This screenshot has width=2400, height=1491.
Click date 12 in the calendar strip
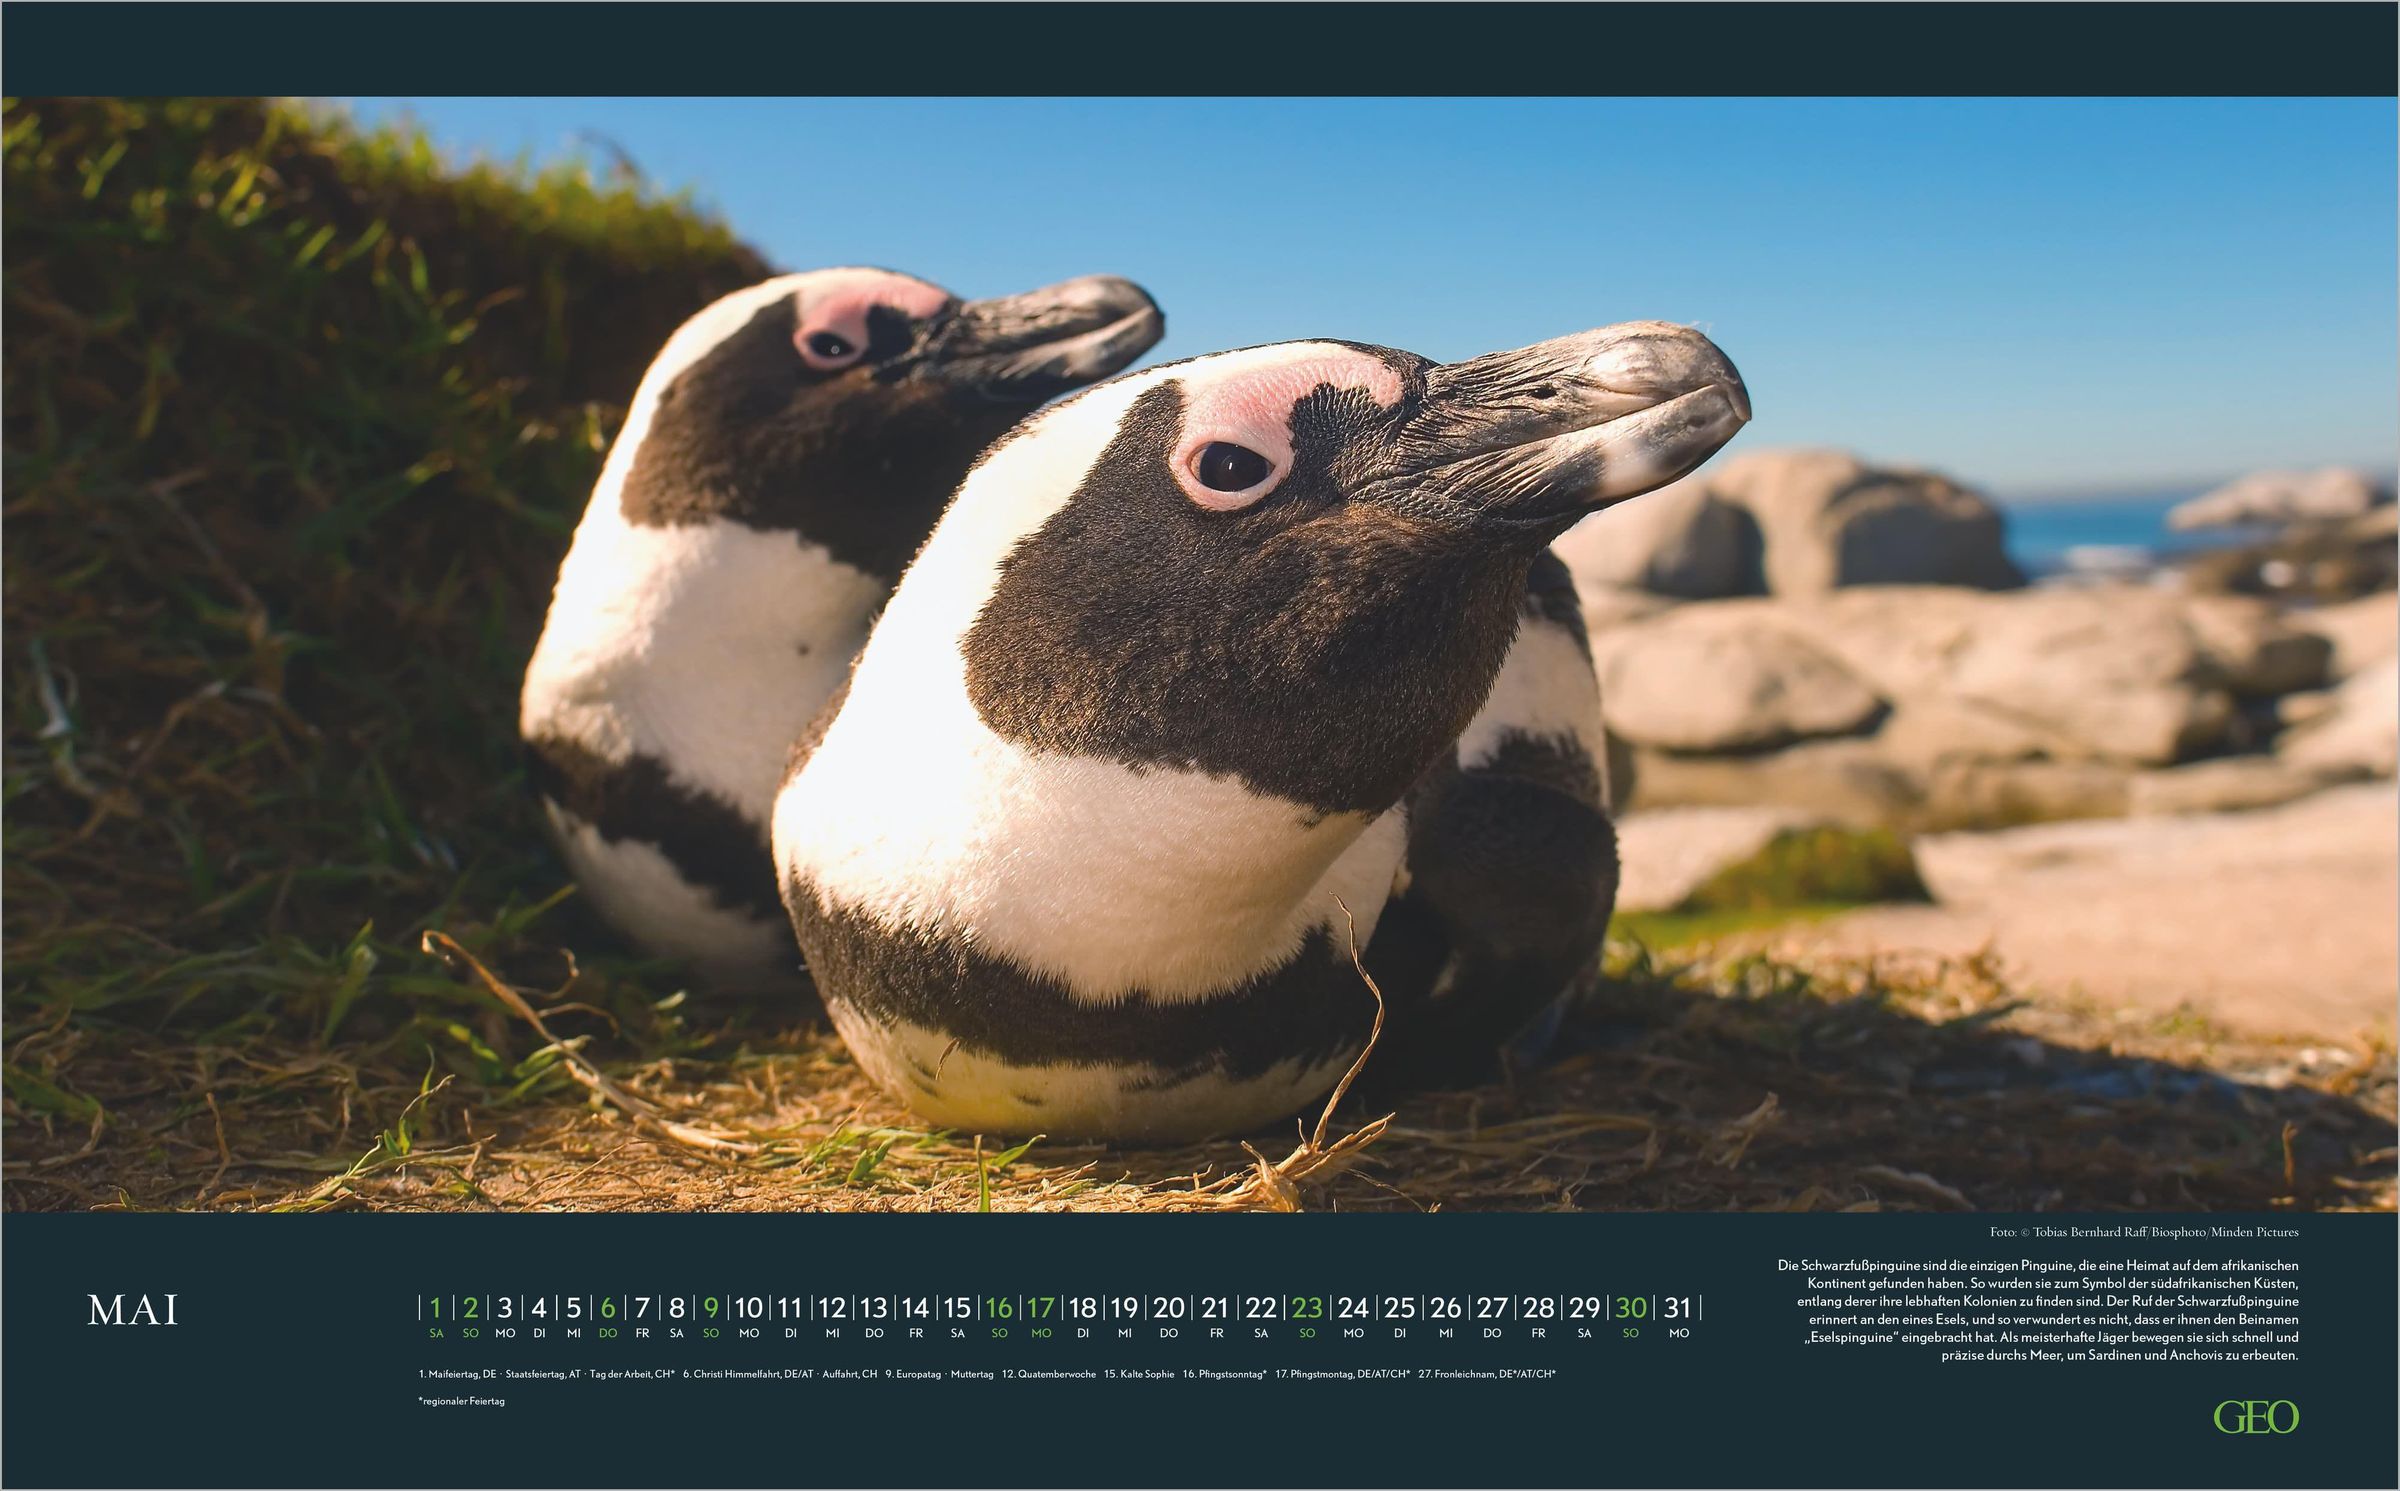(x=832, y=1308)
